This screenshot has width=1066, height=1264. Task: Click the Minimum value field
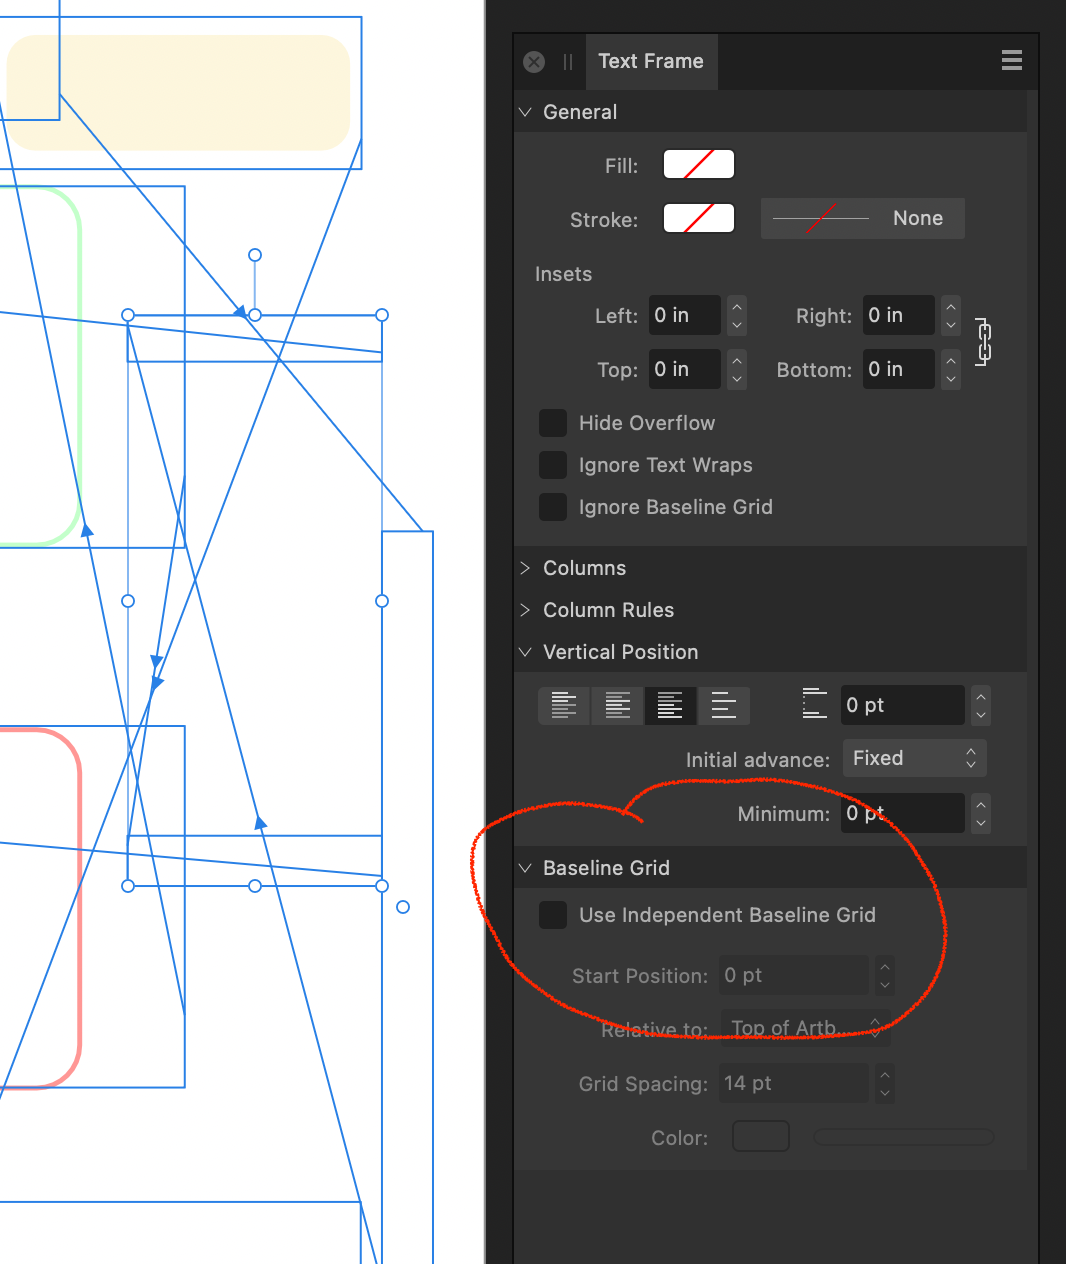[903, 813]
